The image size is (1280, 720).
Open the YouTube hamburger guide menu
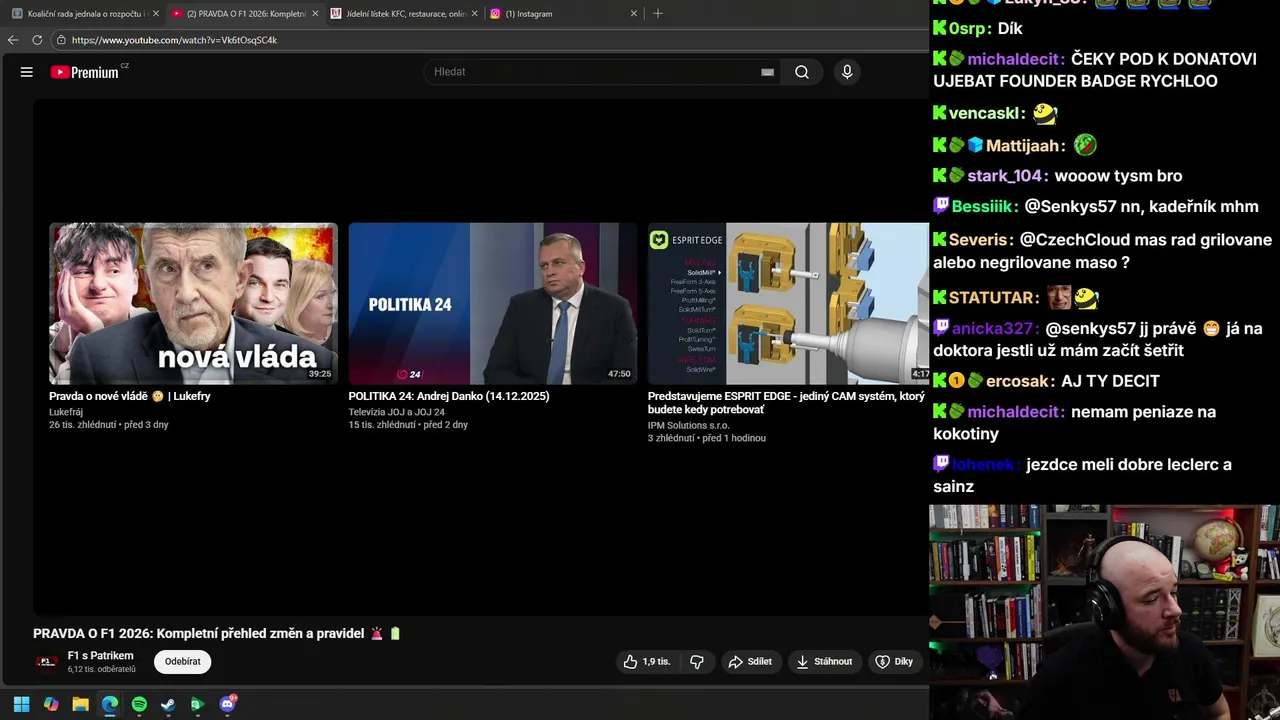(27, 72)
